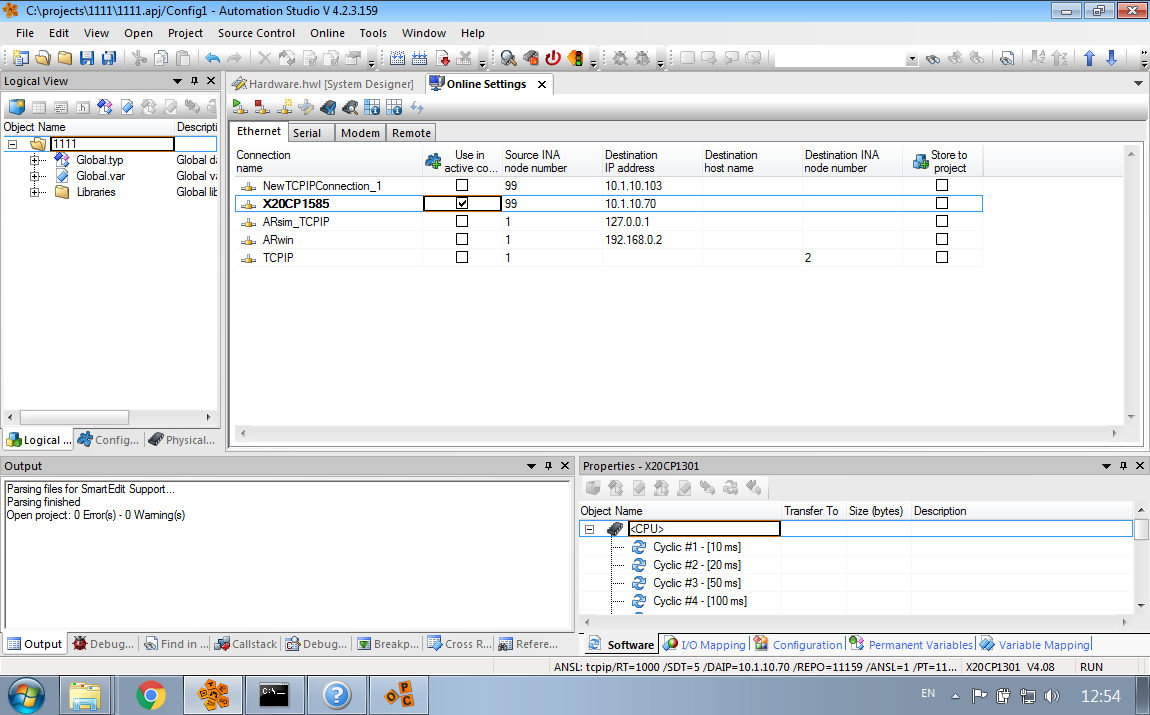Switch to the Serial tab
Screen dimensions: 1150x715
pyautogui.click(x=307, y=133)
